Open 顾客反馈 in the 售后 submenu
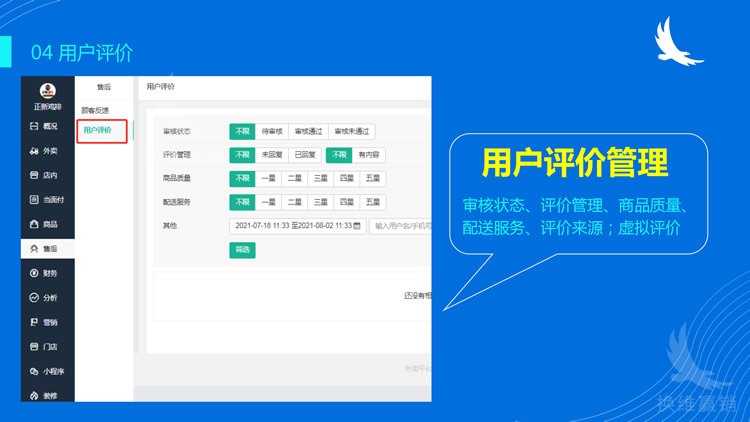750x422 pixels. tap(95, 111)
